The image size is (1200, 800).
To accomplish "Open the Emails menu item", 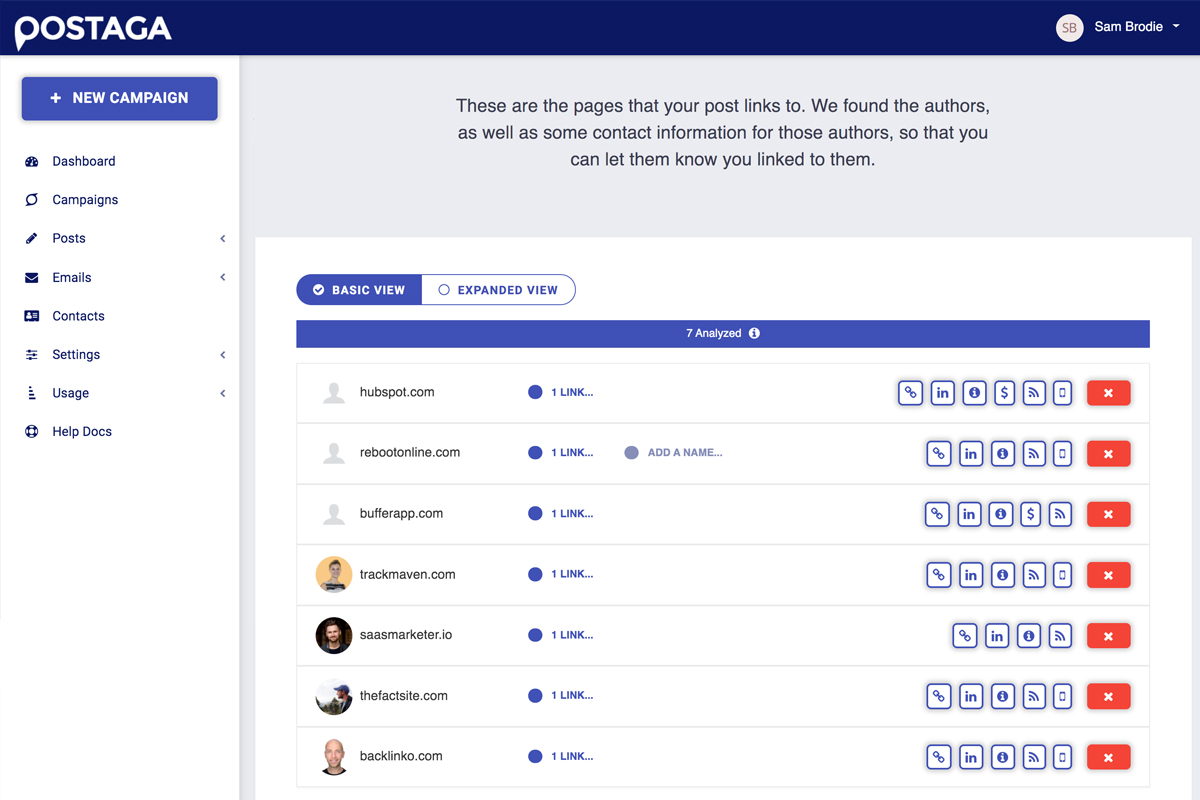I will 71,277.
